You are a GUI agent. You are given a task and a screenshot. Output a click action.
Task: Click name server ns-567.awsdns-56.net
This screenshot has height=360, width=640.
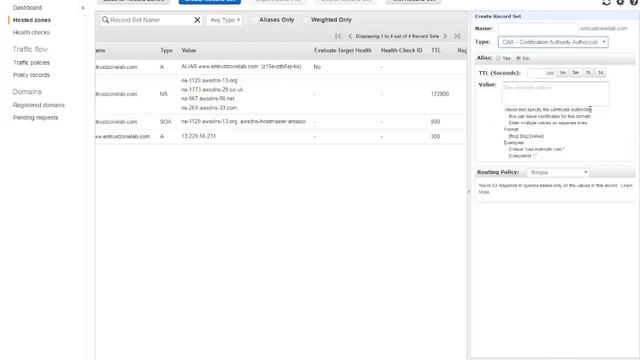[x=208, y=98]
